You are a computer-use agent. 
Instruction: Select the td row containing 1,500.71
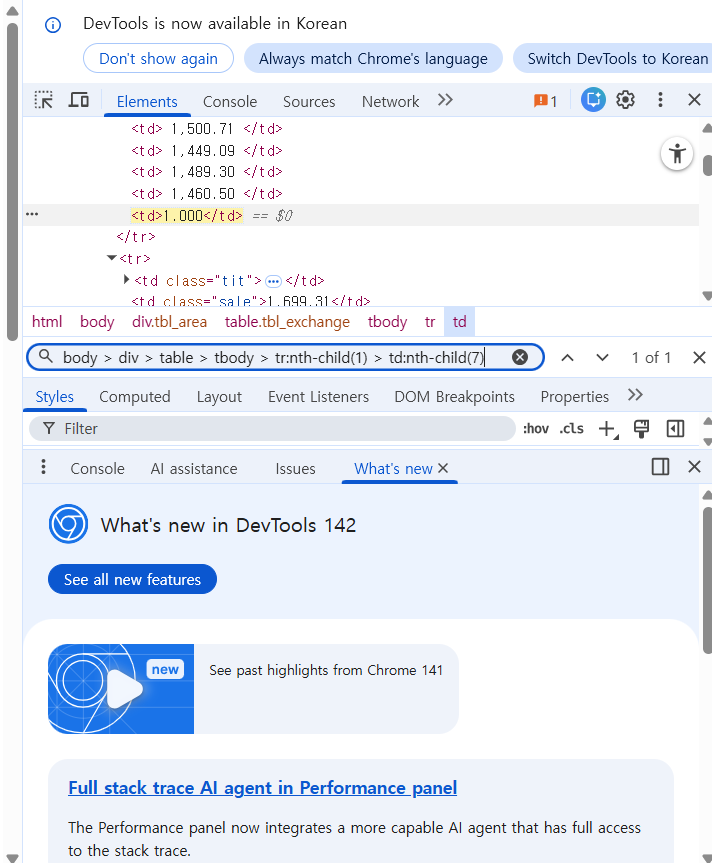(207, 129)
